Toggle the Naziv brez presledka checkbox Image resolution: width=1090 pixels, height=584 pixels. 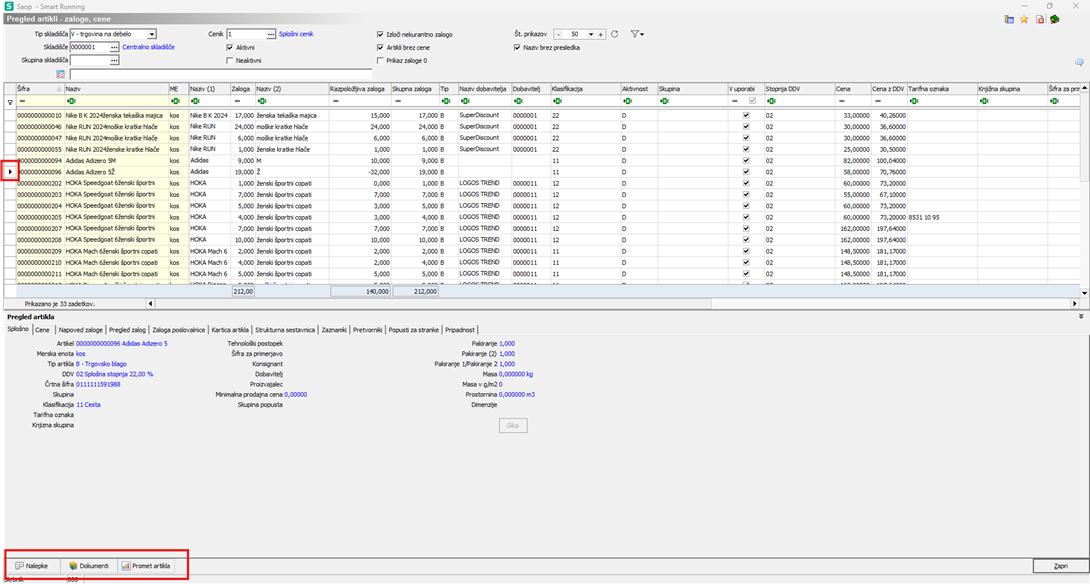click(517, 47)
